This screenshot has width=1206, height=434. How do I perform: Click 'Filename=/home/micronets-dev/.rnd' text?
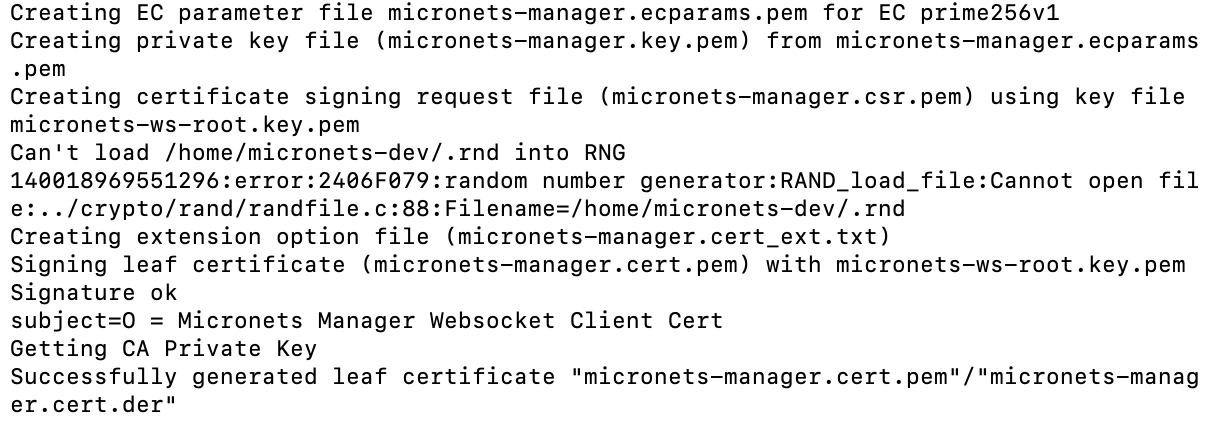pyautogui.click(x=675, y=210)
